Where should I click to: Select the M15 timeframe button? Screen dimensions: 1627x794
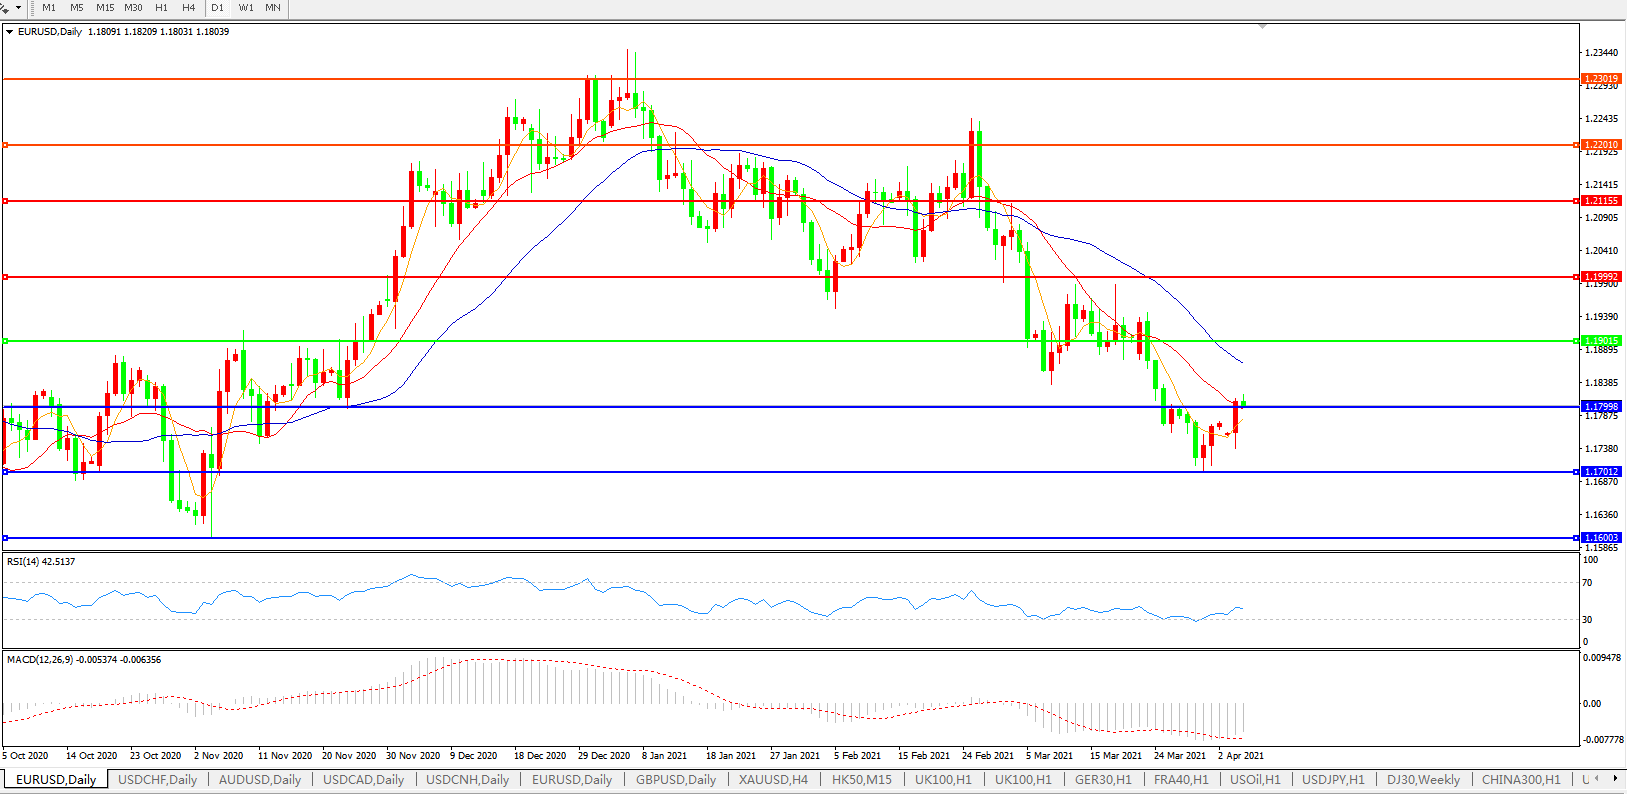(x=105, y=8)
